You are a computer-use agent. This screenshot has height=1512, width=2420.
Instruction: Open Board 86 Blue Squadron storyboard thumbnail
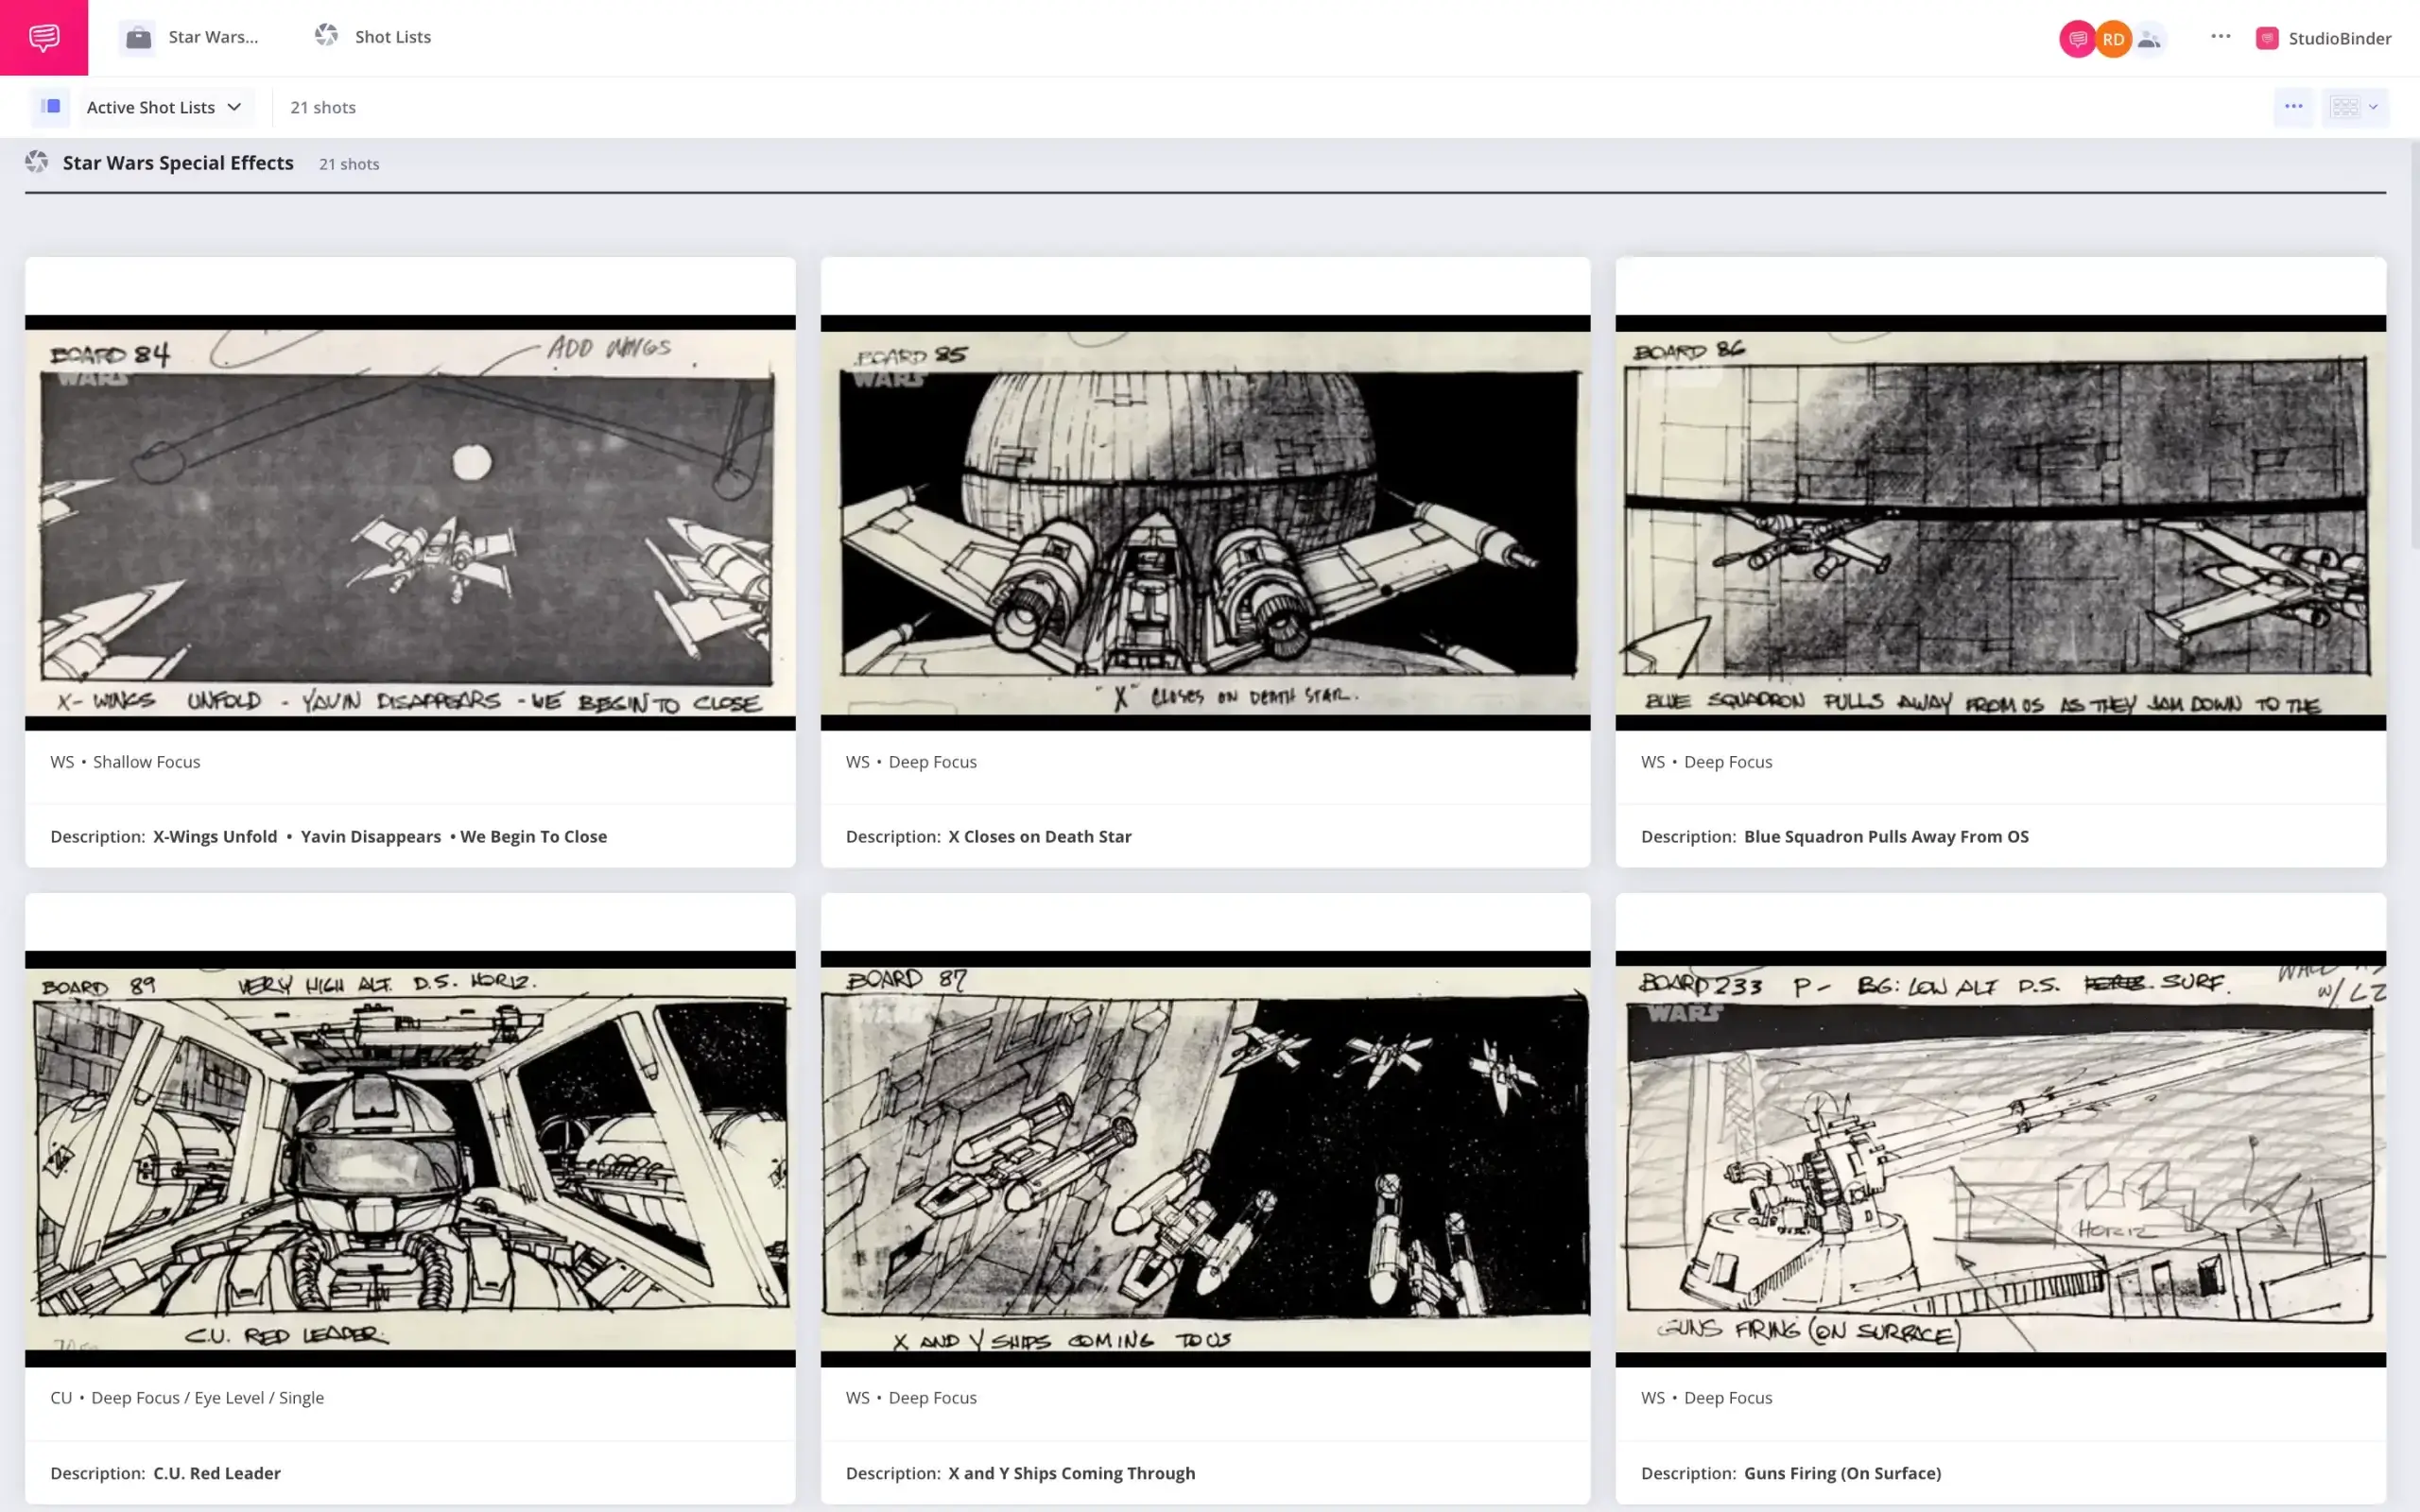[x=2000, y=522]
